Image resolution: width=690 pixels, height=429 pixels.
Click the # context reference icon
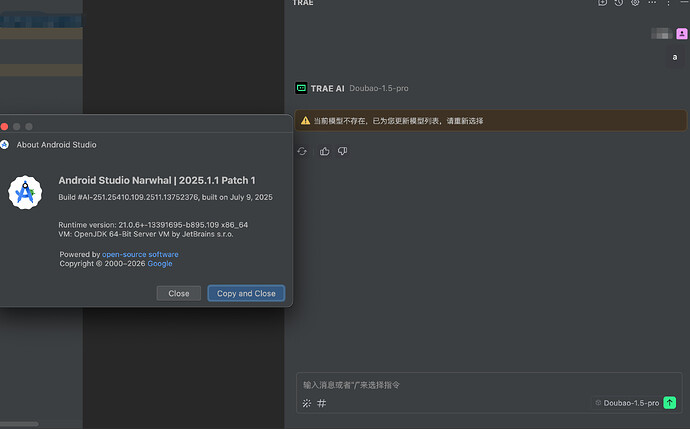(322, 403)
